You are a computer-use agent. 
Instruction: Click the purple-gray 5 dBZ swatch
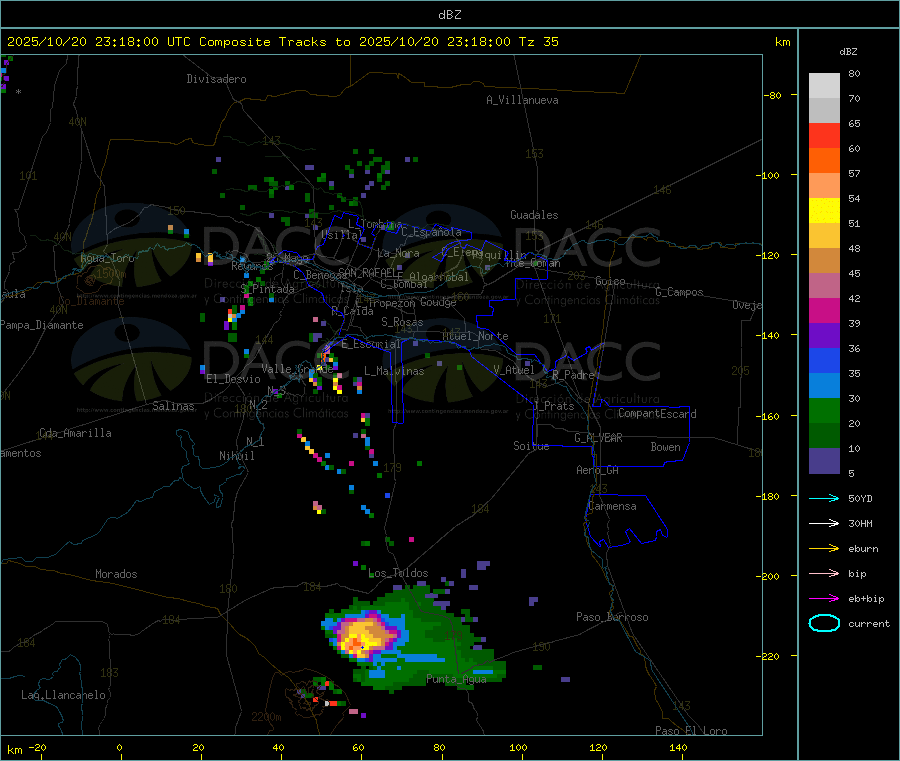point(824,461)
